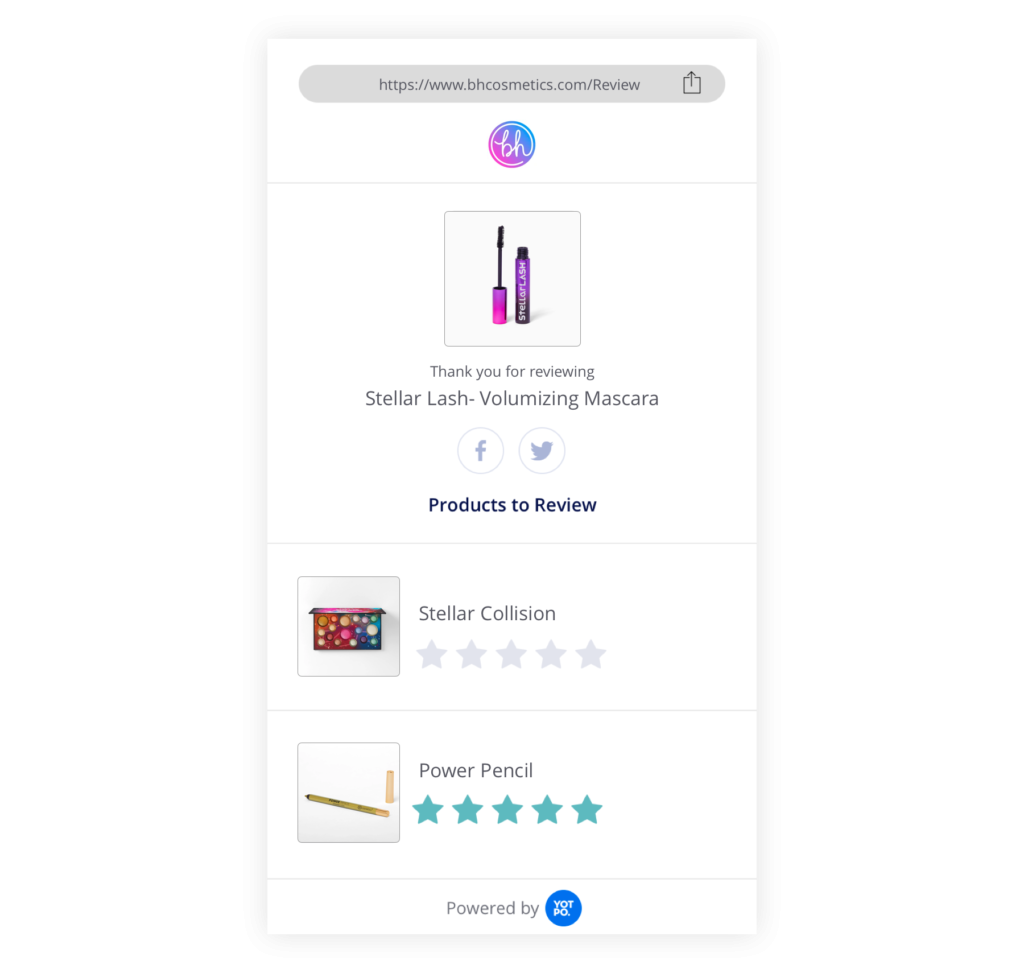Set Power Pencil rating to two stars
The height and width of the screenshot is (973, 1024).
tap(468, 810)
